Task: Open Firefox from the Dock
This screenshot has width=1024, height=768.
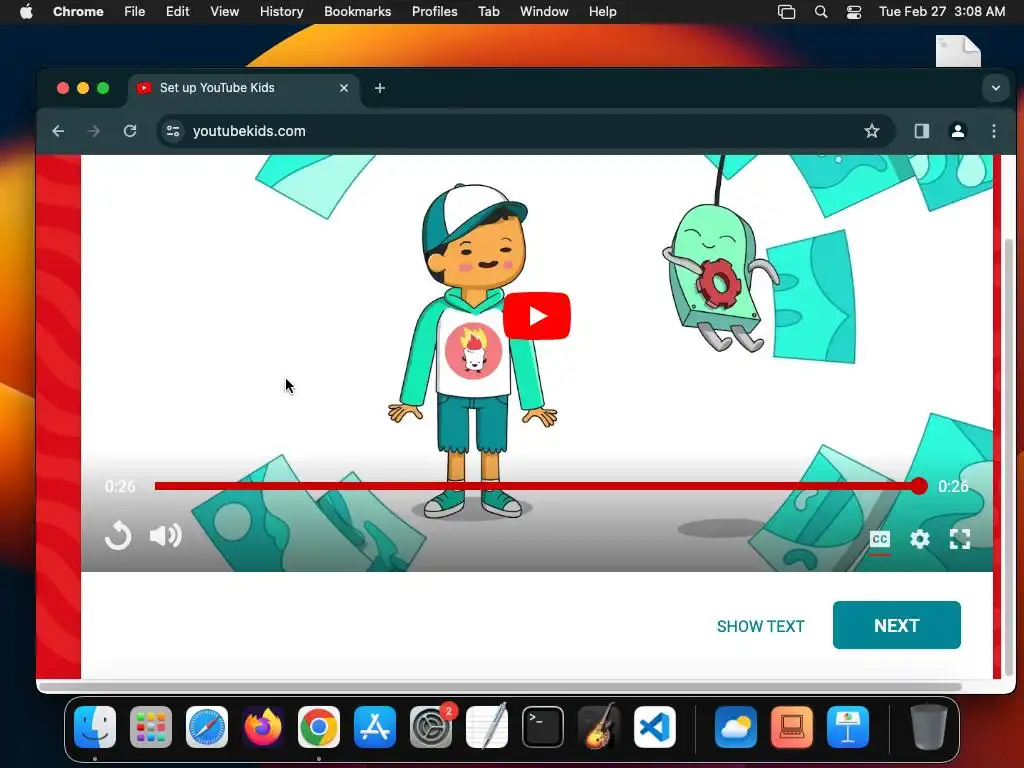Action: [x=263, y=727]
